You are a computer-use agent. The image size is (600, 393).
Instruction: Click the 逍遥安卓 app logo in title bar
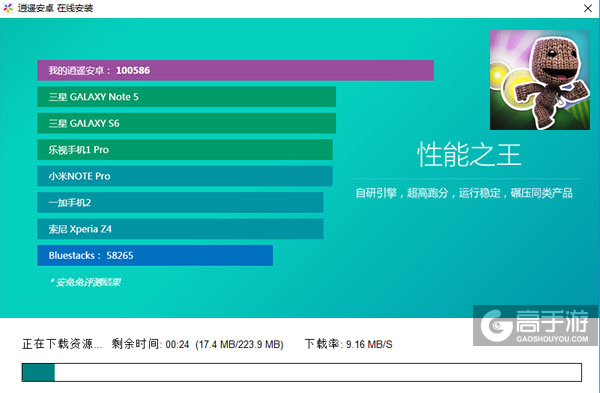coord(8,8)
